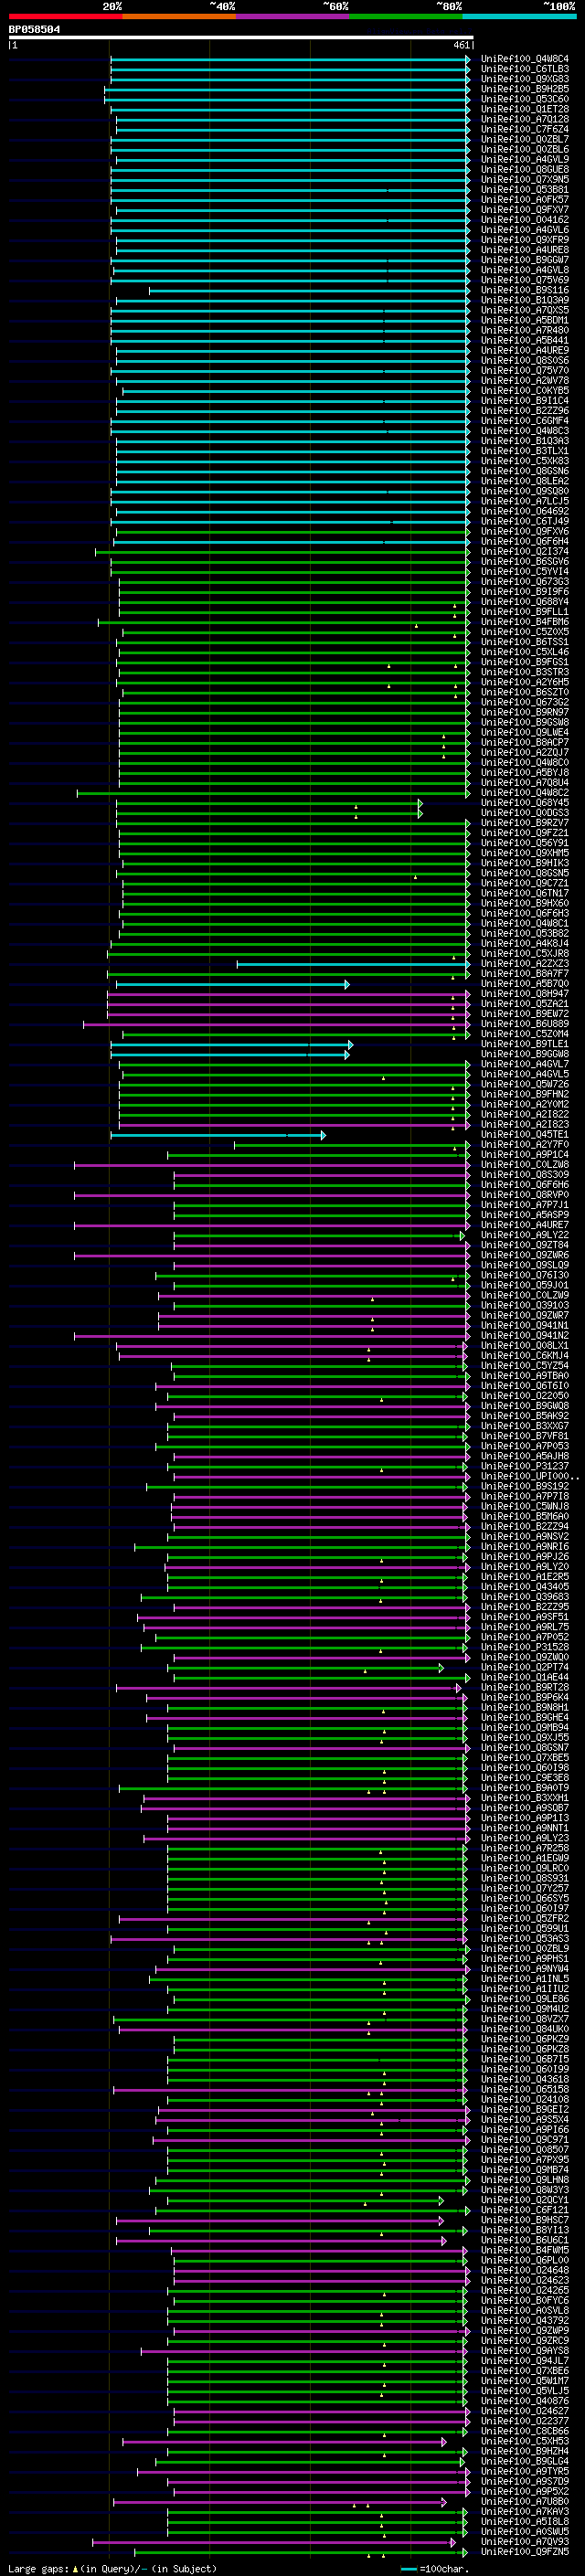Open the UniRef100_C5XH53 entry
The image size is (585, 2576).
pyautogui.click(x=524, y=2440)
